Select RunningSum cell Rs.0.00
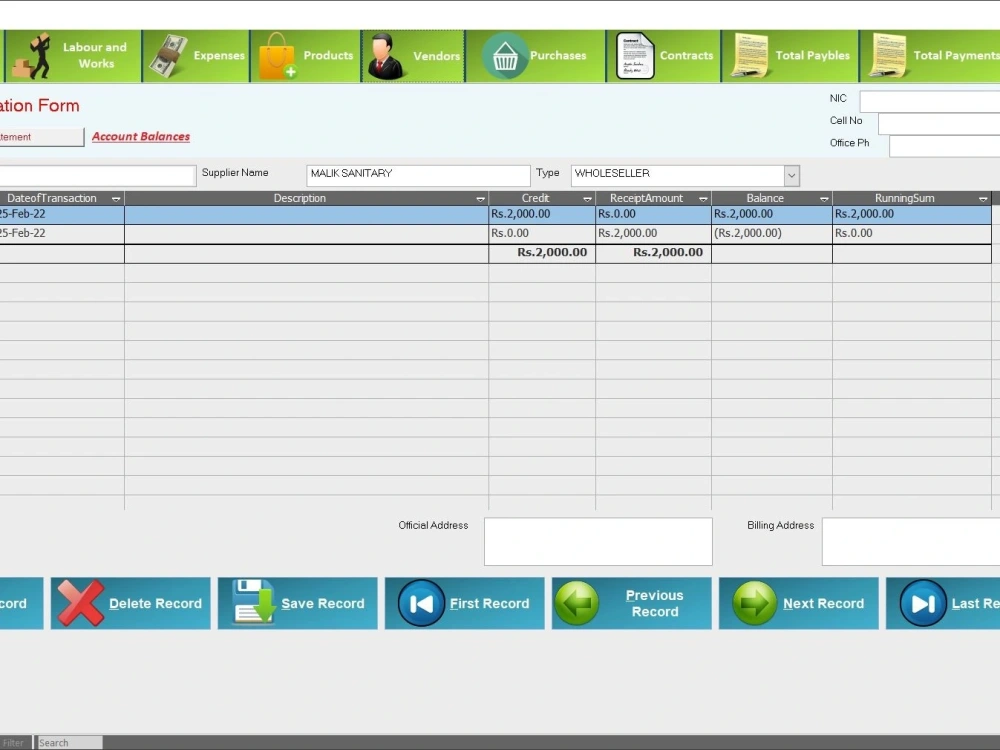This screenshot has width=1000, height=750. tap(912, 233)
